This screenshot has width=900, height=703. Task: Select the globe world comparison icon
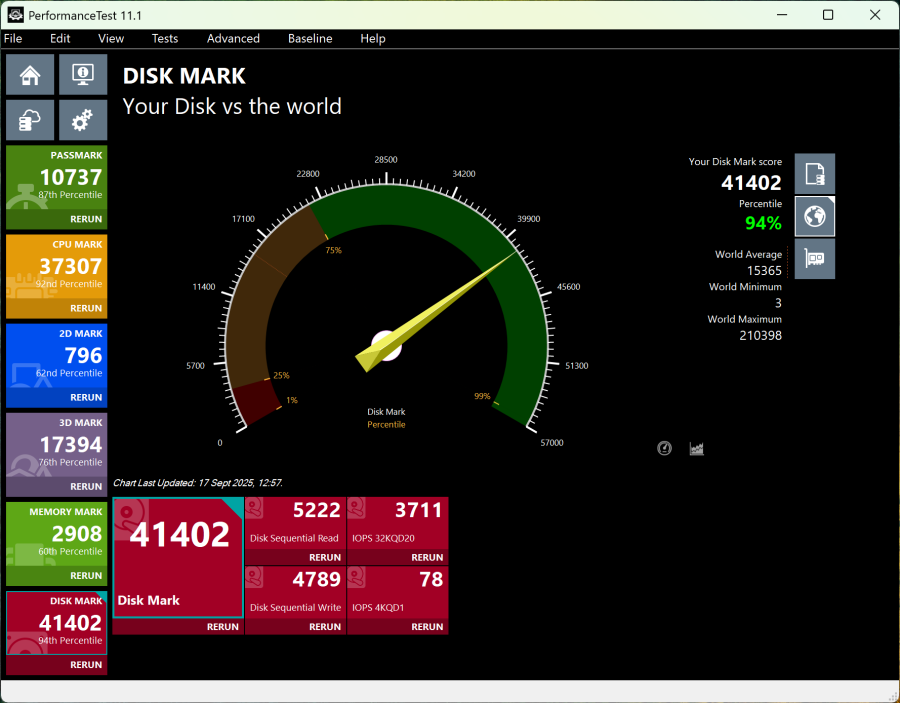(814, 216)
